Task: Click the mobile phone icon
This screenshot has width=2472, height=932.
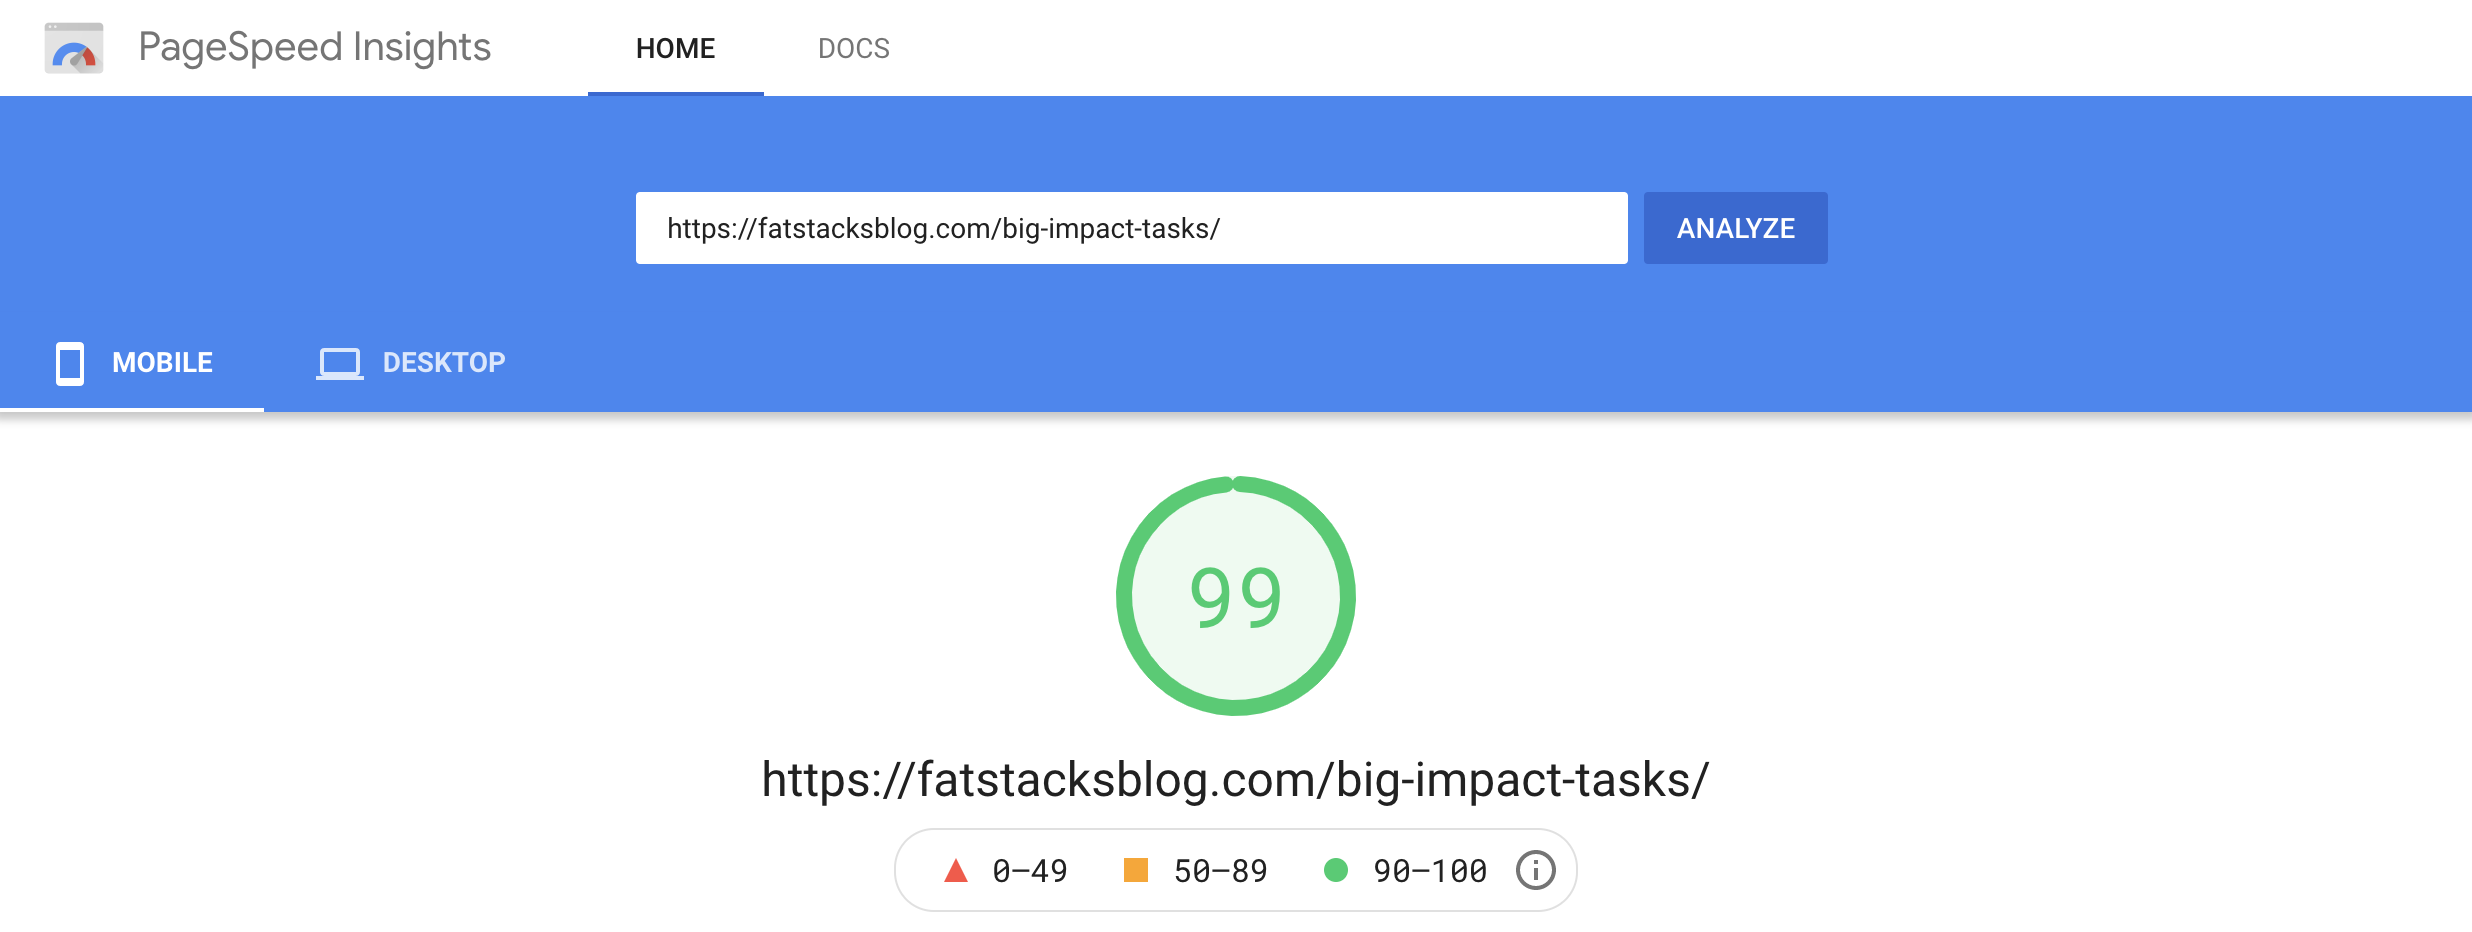Action: pyautogui.click(x=70, y=363)
